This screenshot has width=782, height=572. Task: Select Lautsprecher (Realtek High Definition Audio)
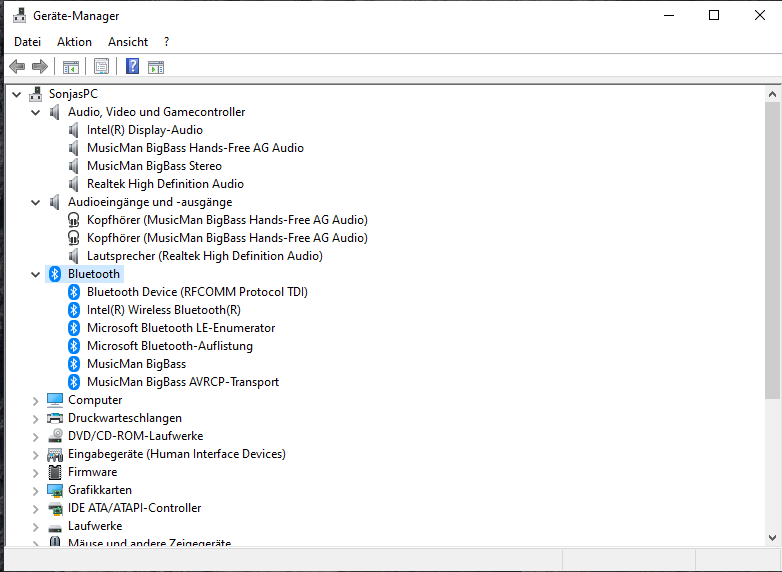coord(204,256)
